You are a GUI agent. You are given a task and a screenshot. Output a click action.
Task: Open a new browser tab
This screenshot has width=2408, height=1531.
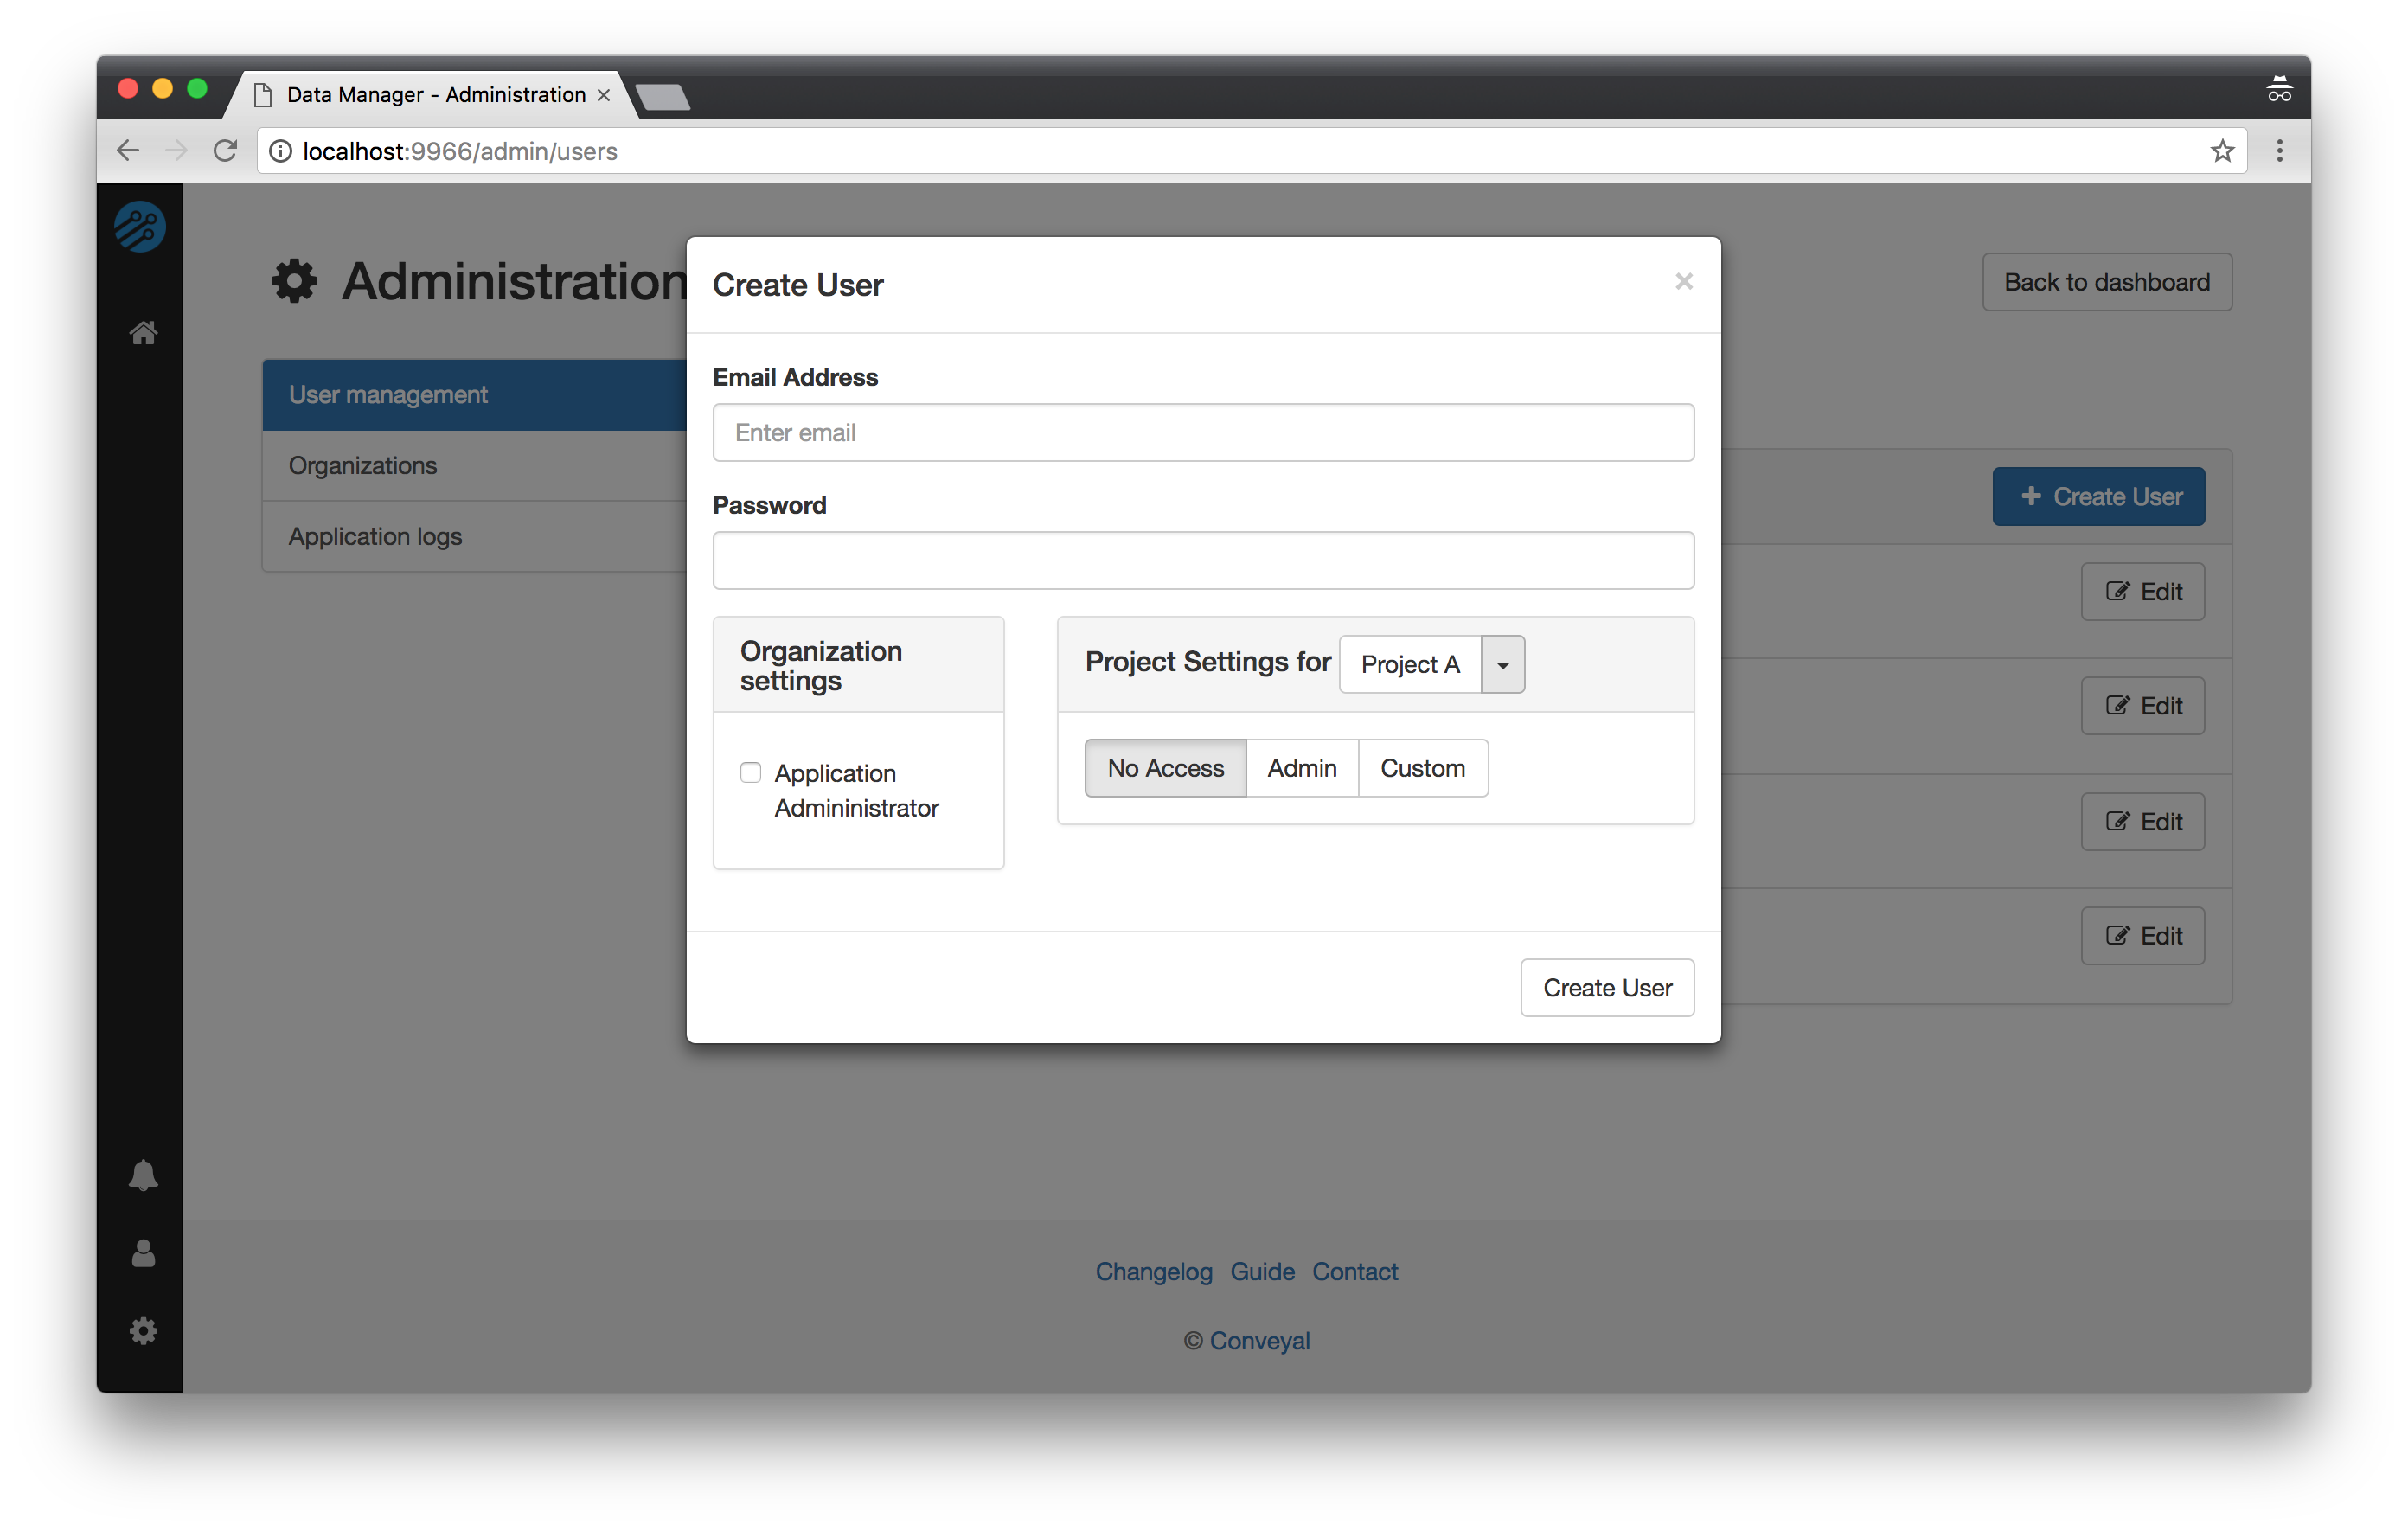[662, 97]
